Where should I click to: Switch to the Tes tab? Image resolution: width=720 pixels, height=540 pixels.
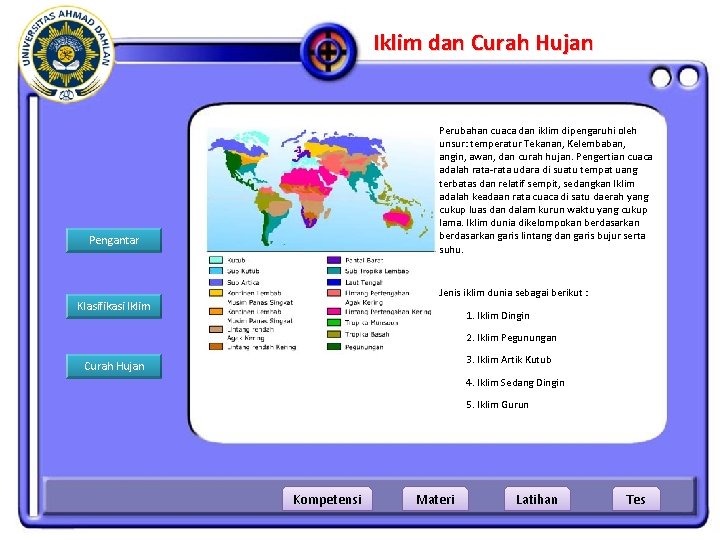[x=636, y=499]
